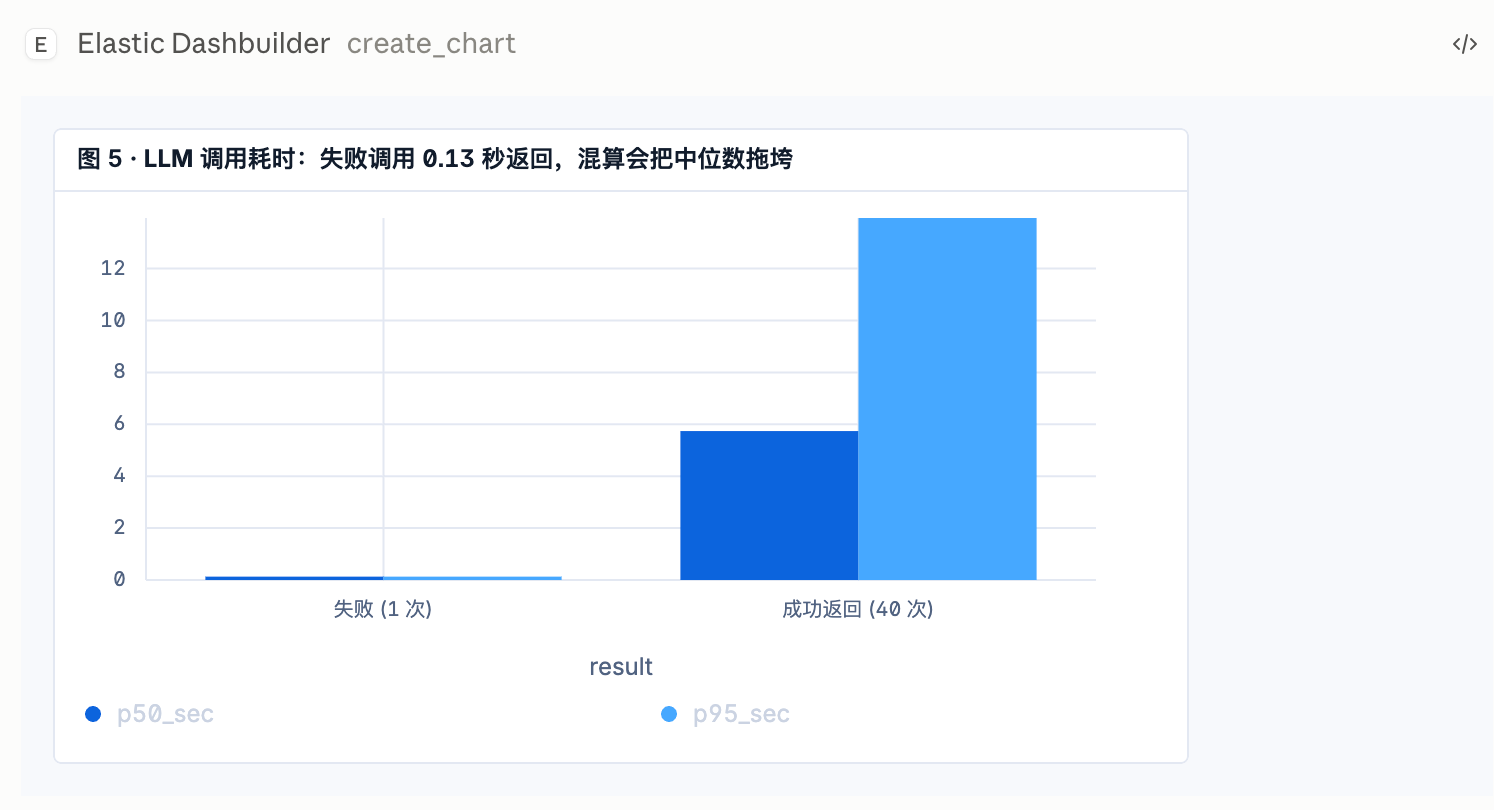Select the p50 bar for 成功返回 (40 次)

pyautogui.click(x=769, y=505)
